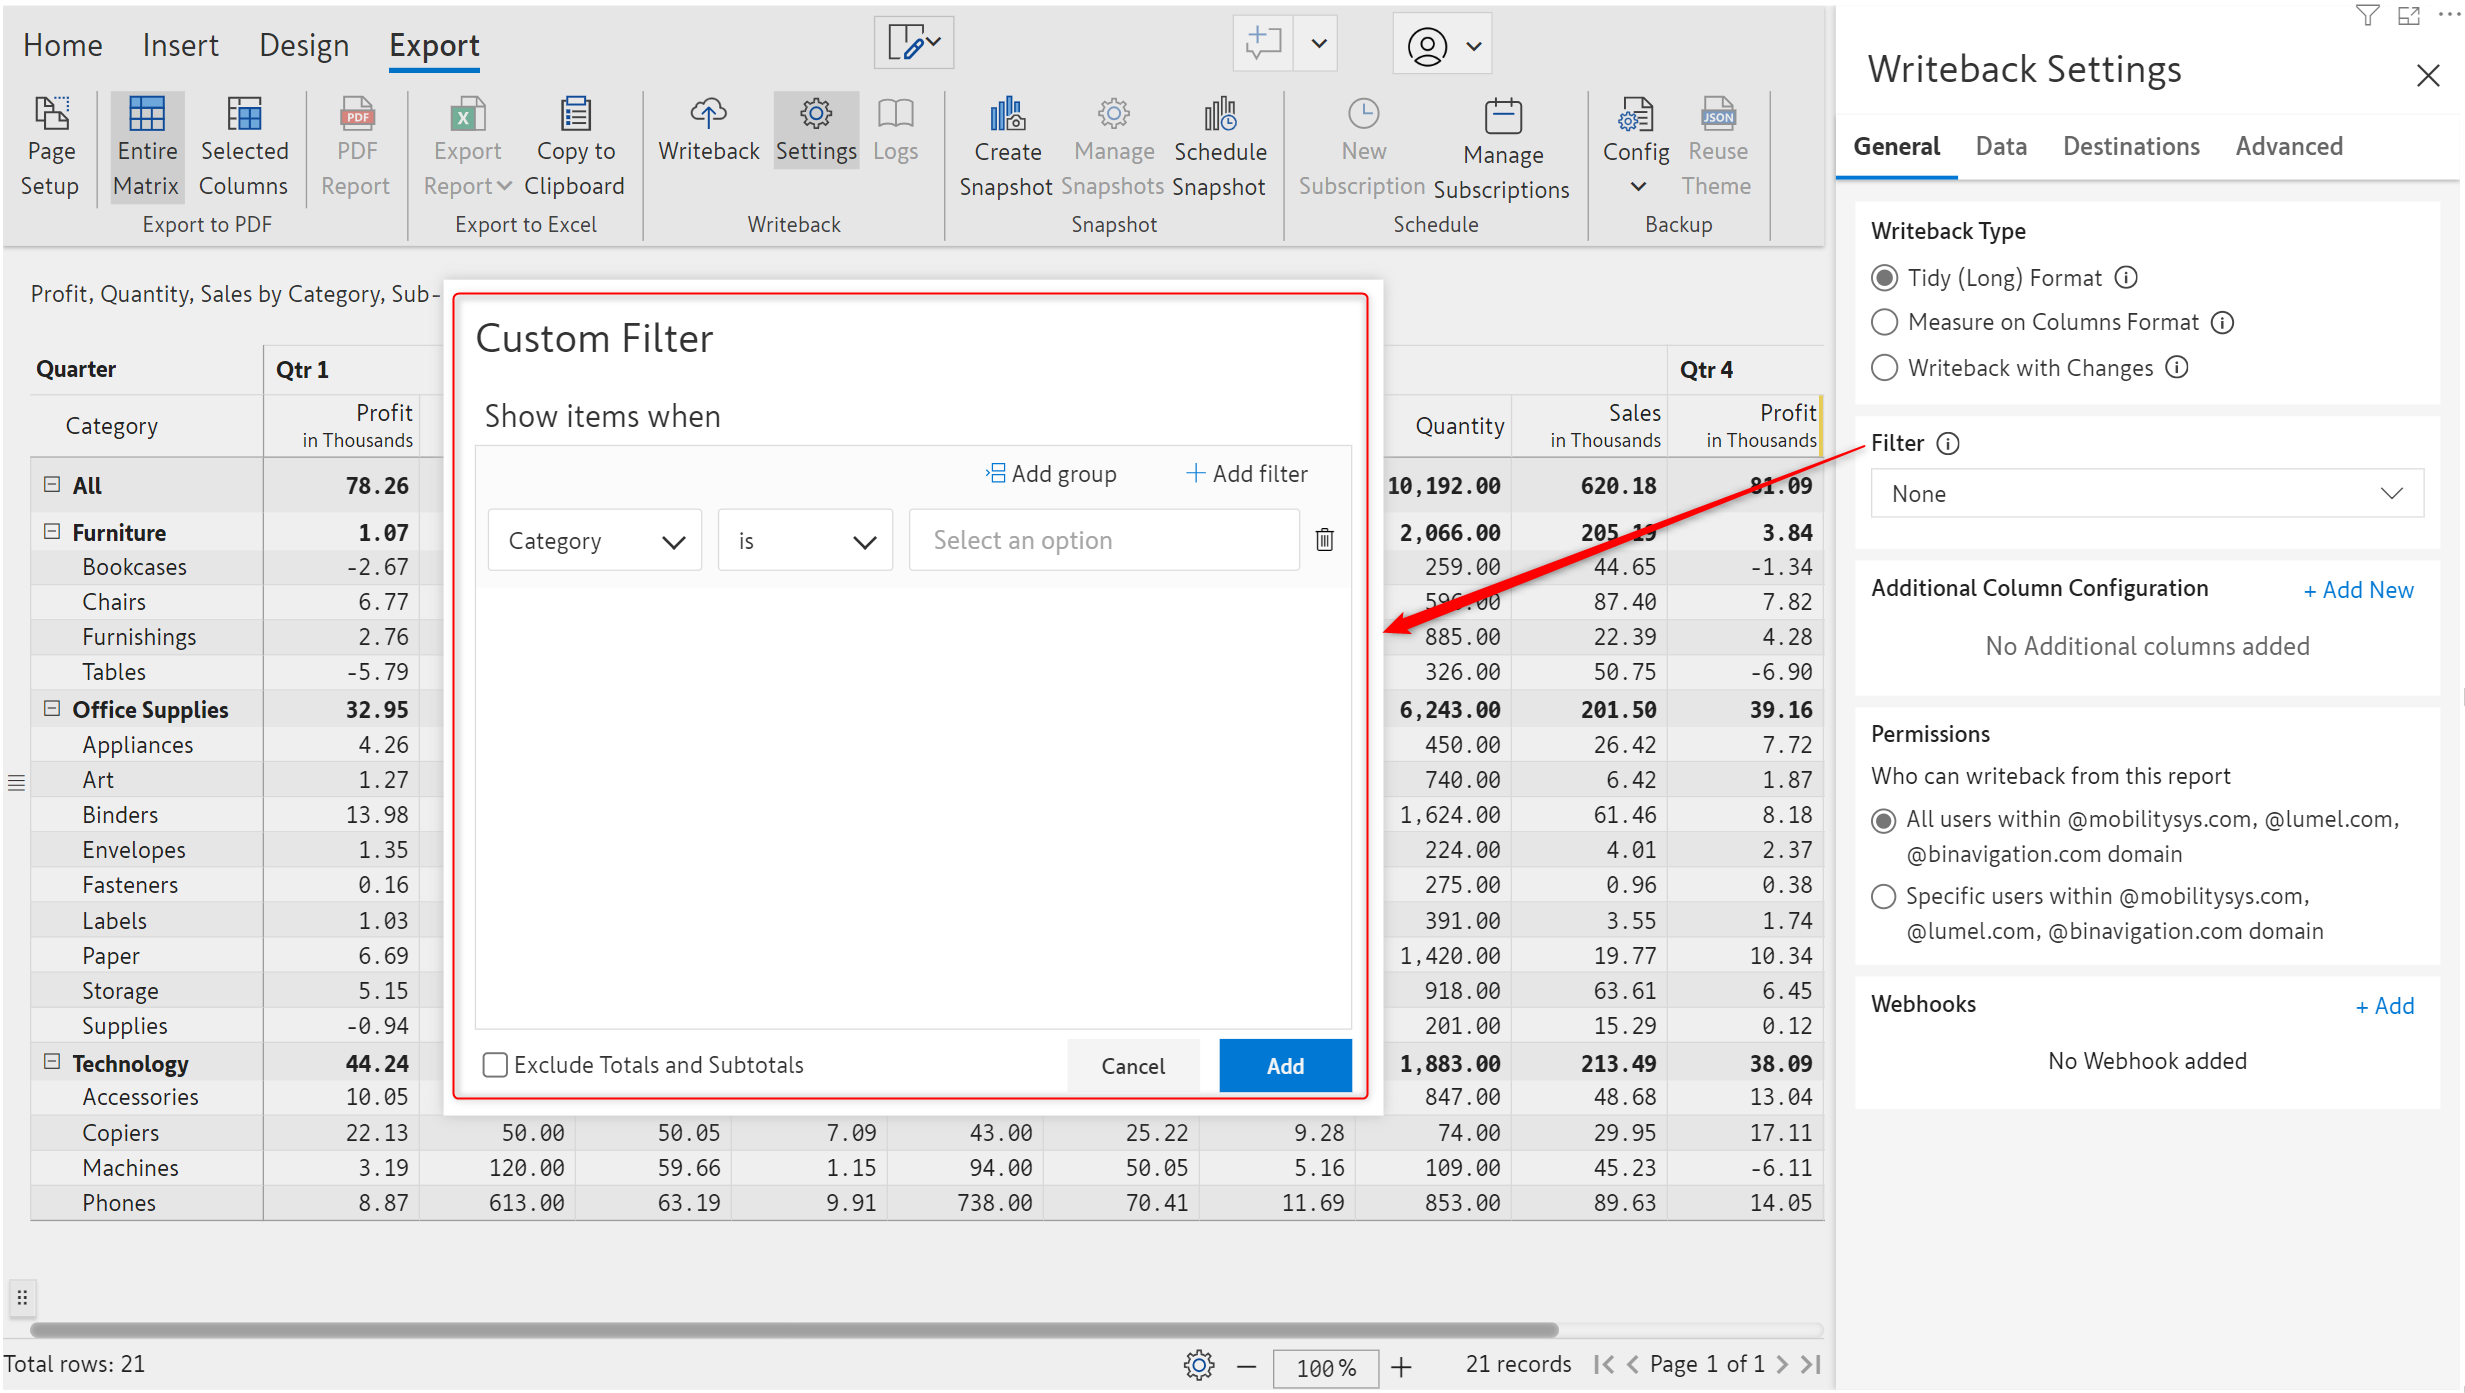Click the Select an option field
The image size is (2465, 1393).
(x=1103, y=541)
